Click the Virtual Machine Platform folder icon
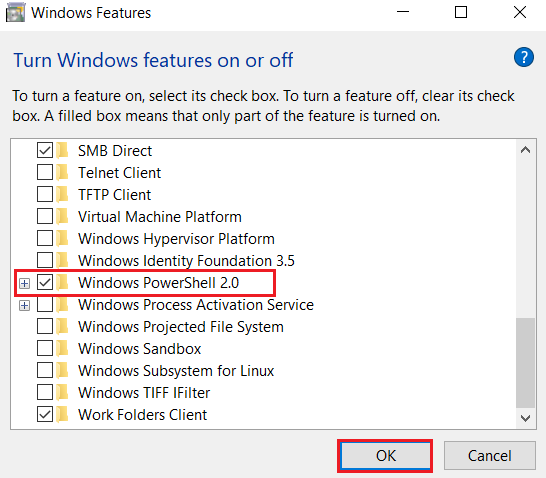The width and height of the screenshot is (546, 478). click(x=62, y=216)
